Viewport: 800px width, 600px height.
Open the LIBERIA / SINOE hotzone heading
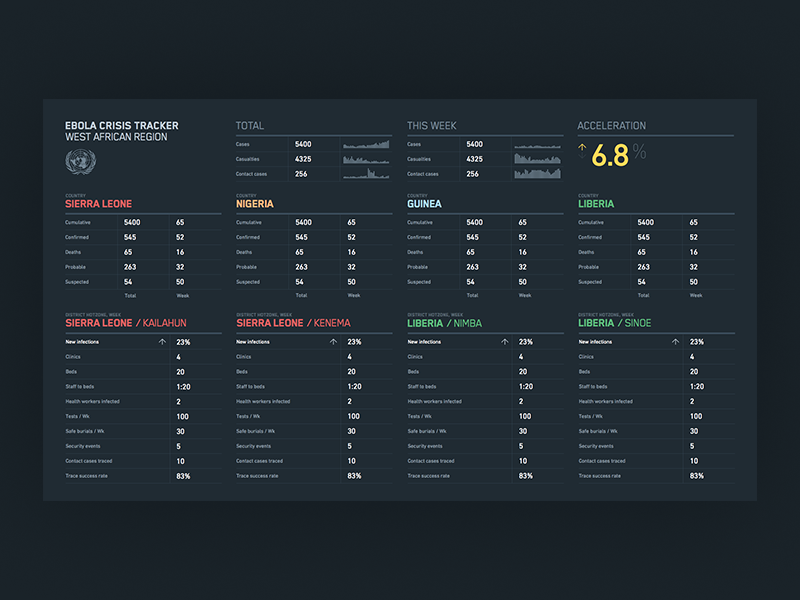(614, 322)
